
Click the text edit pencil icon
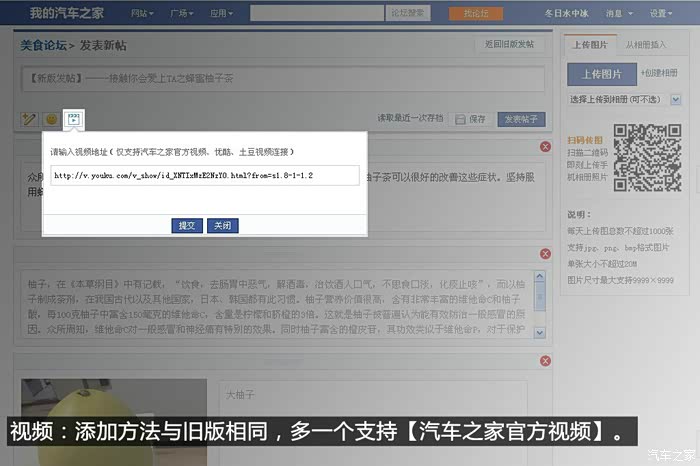point(29,119)
